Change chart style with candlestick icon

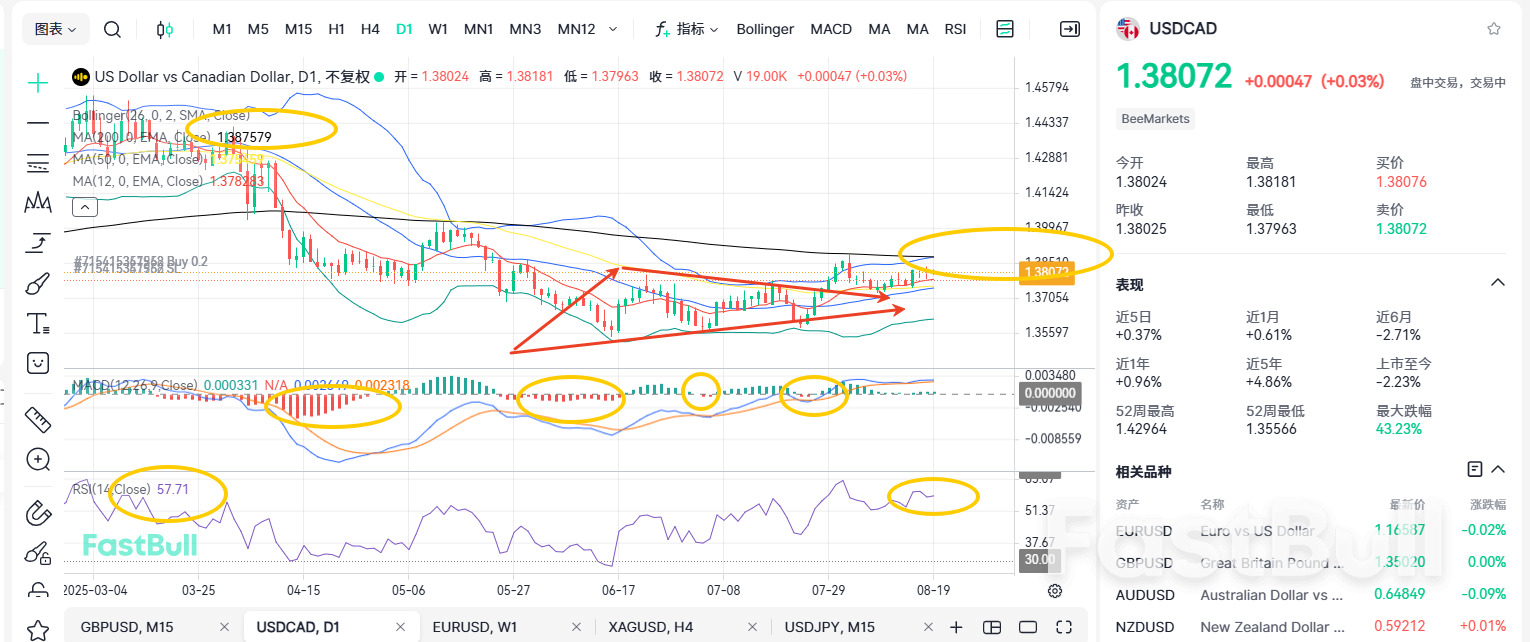pos(165,29)
